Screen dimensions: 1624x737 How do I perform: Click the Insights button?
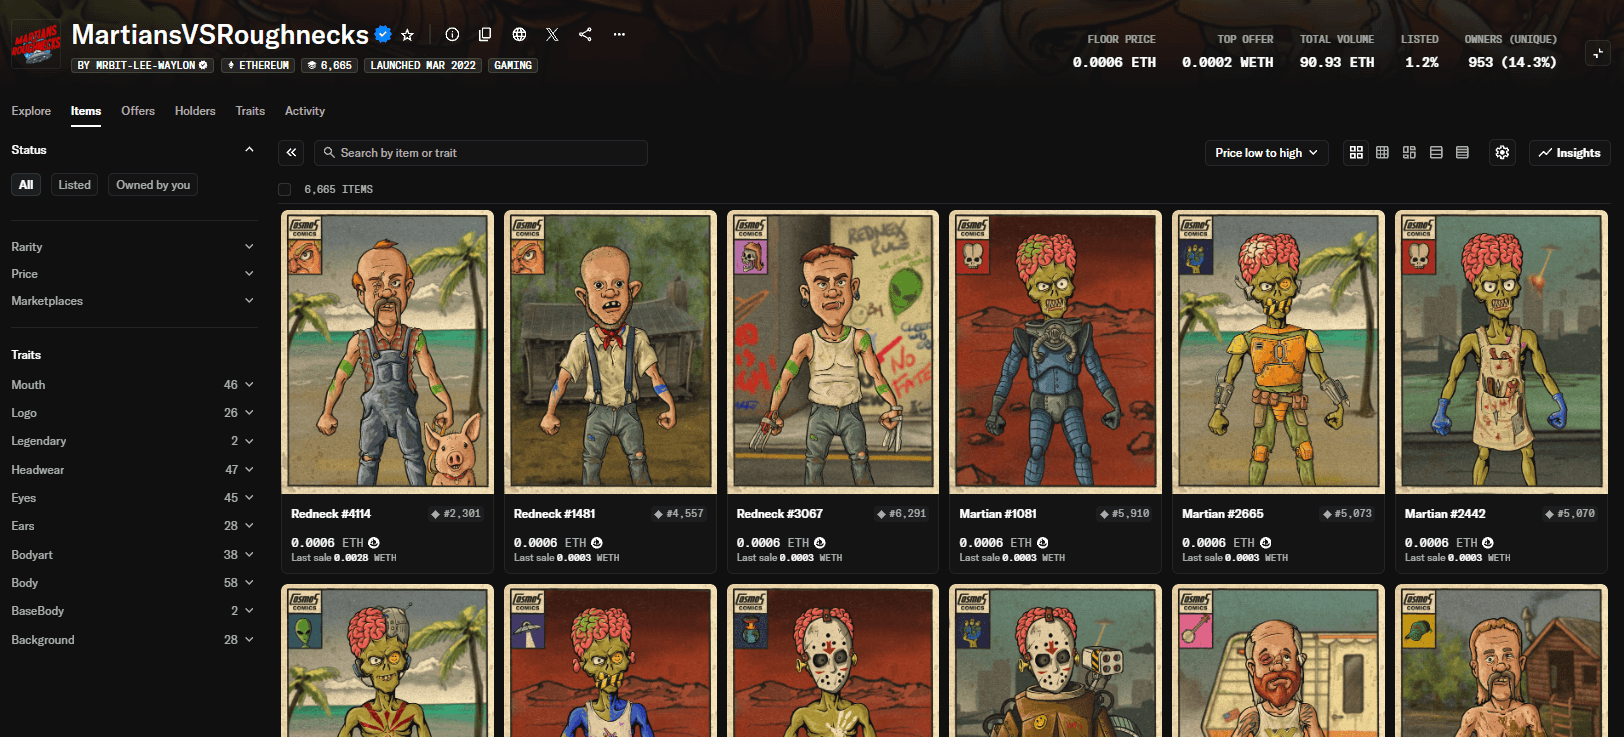(x=1569, y=153)
